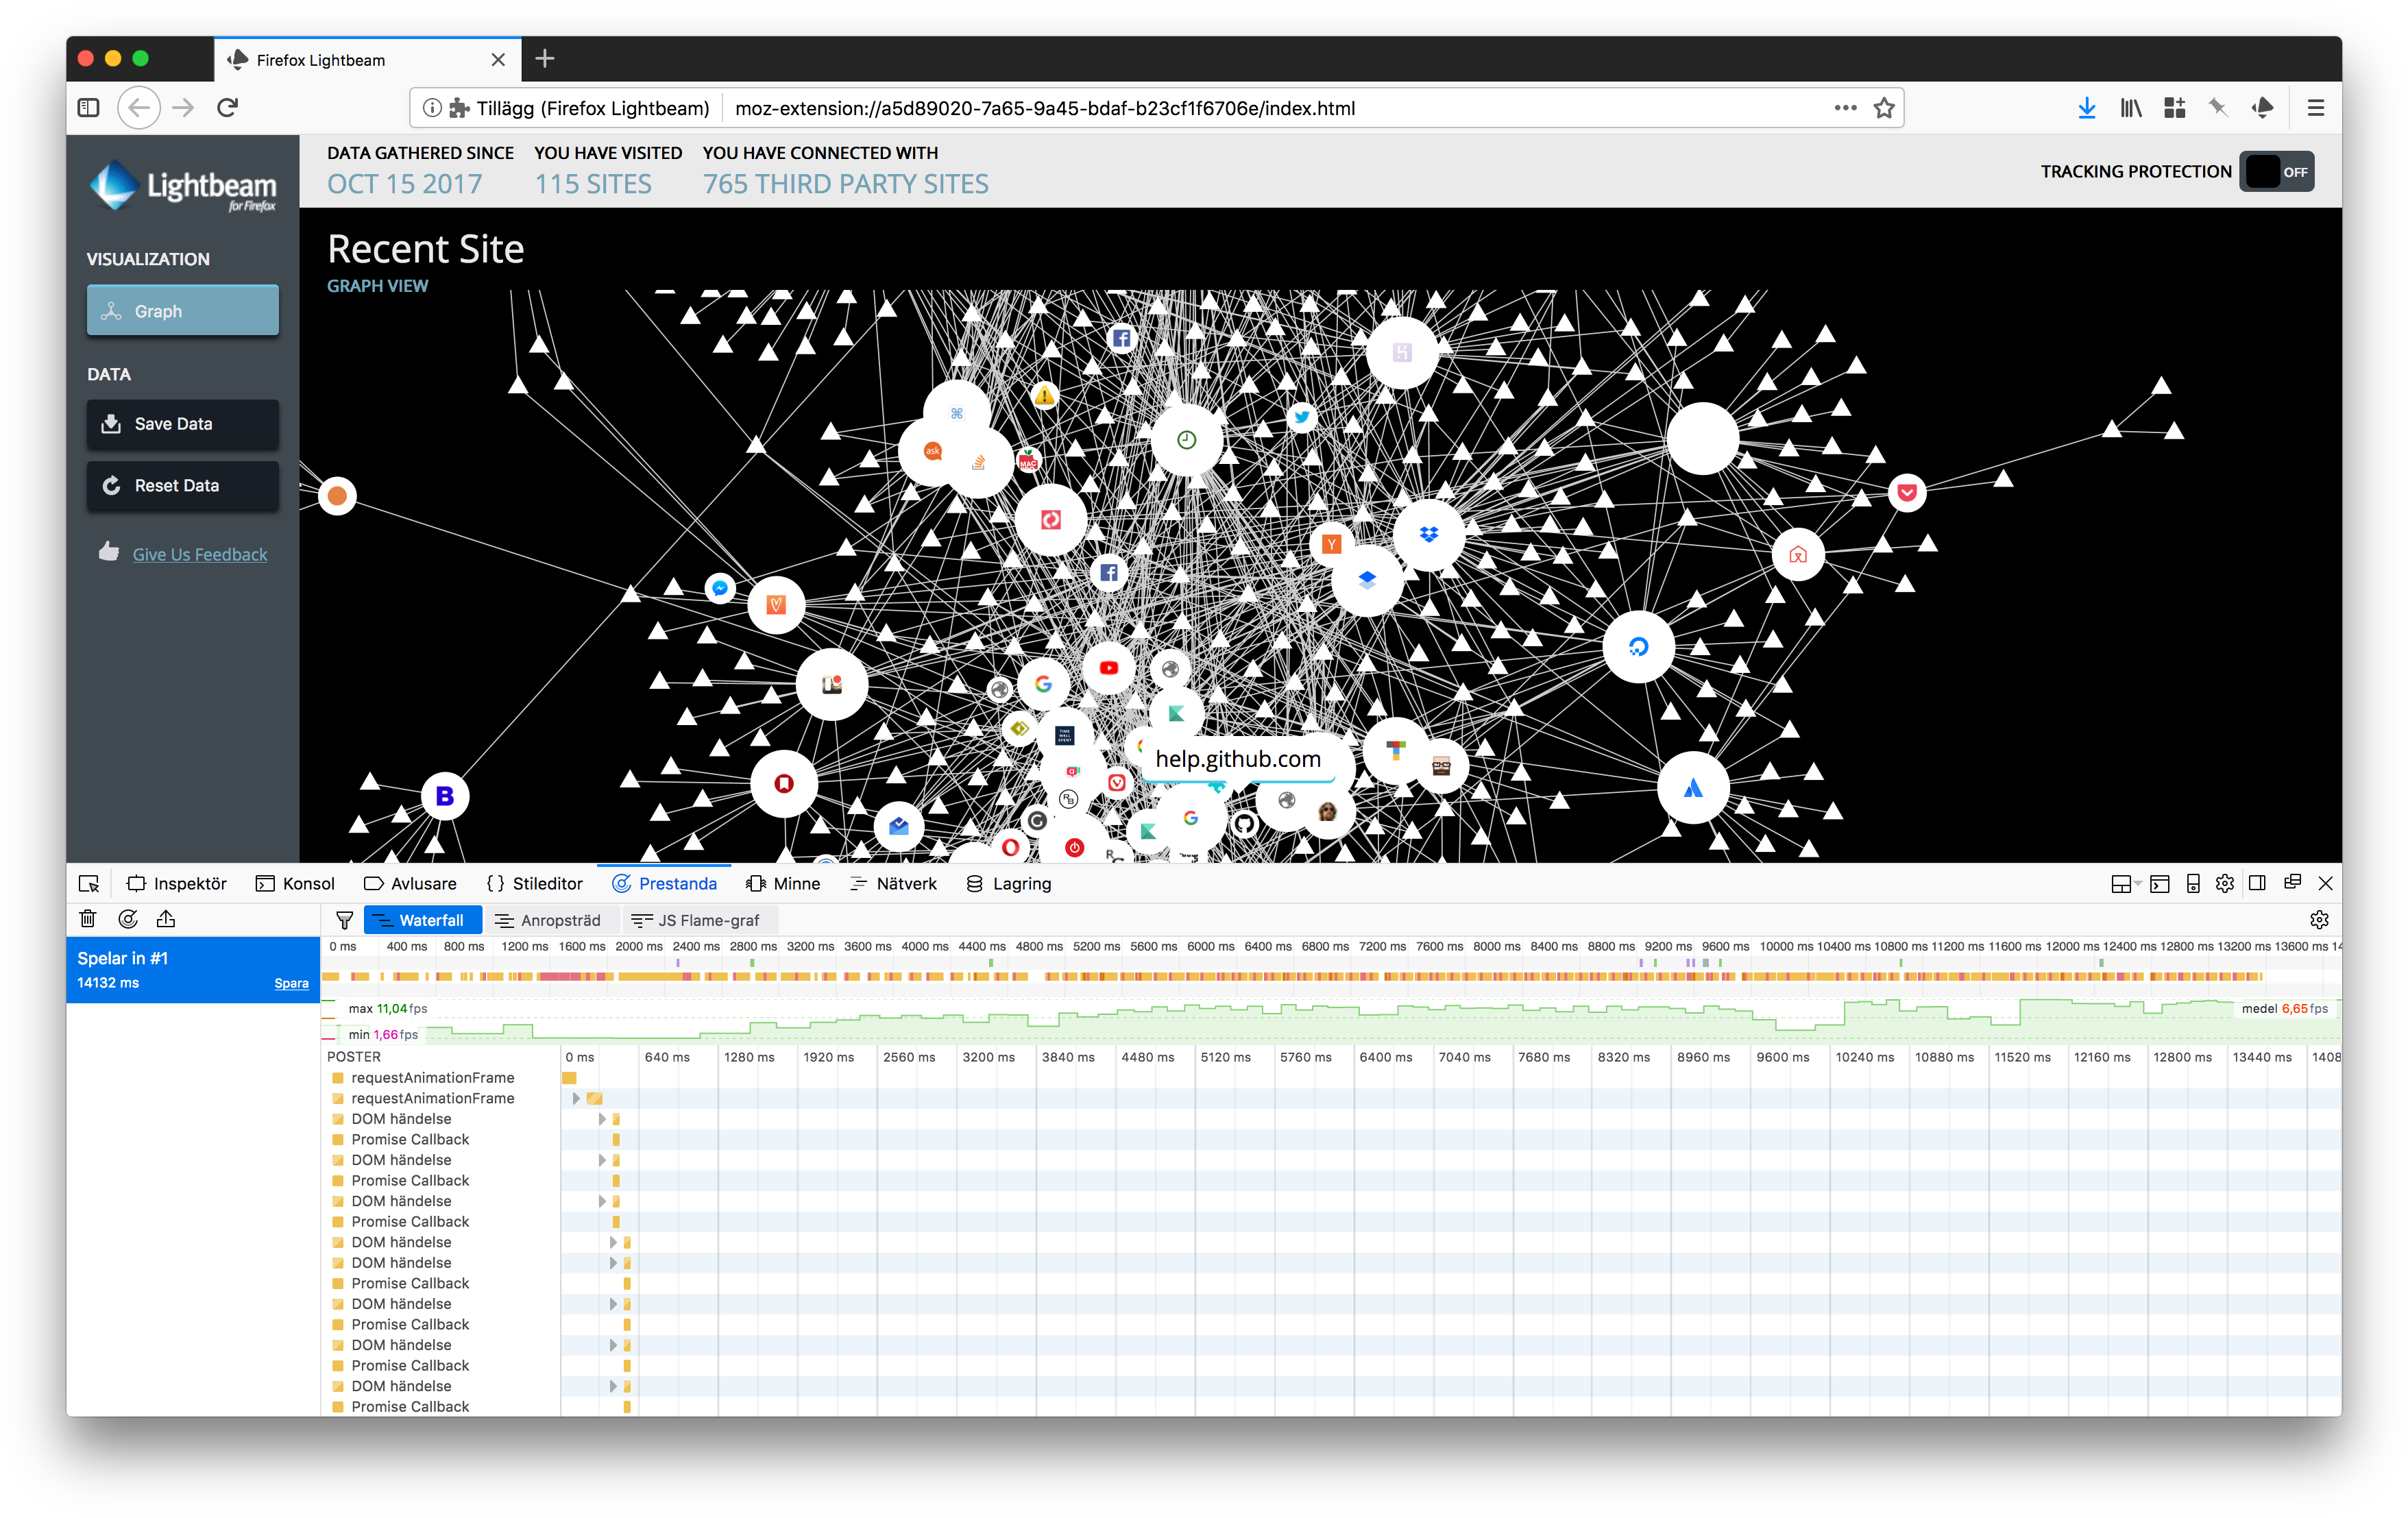Image resolution: width=2408 pixels, height=1518 pixels.
Task: Open devtools in separate window
Action: 2292,882
